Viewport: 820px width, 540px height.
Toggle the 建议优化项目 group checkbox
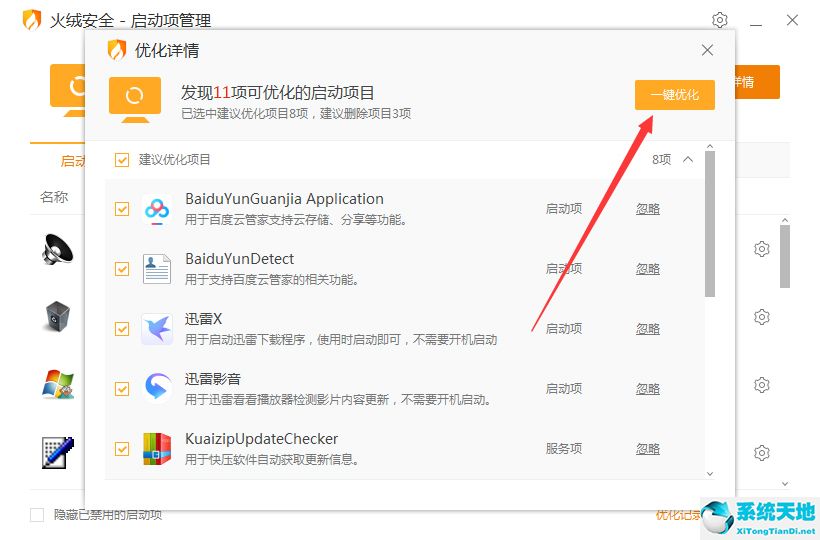(121, 159)
